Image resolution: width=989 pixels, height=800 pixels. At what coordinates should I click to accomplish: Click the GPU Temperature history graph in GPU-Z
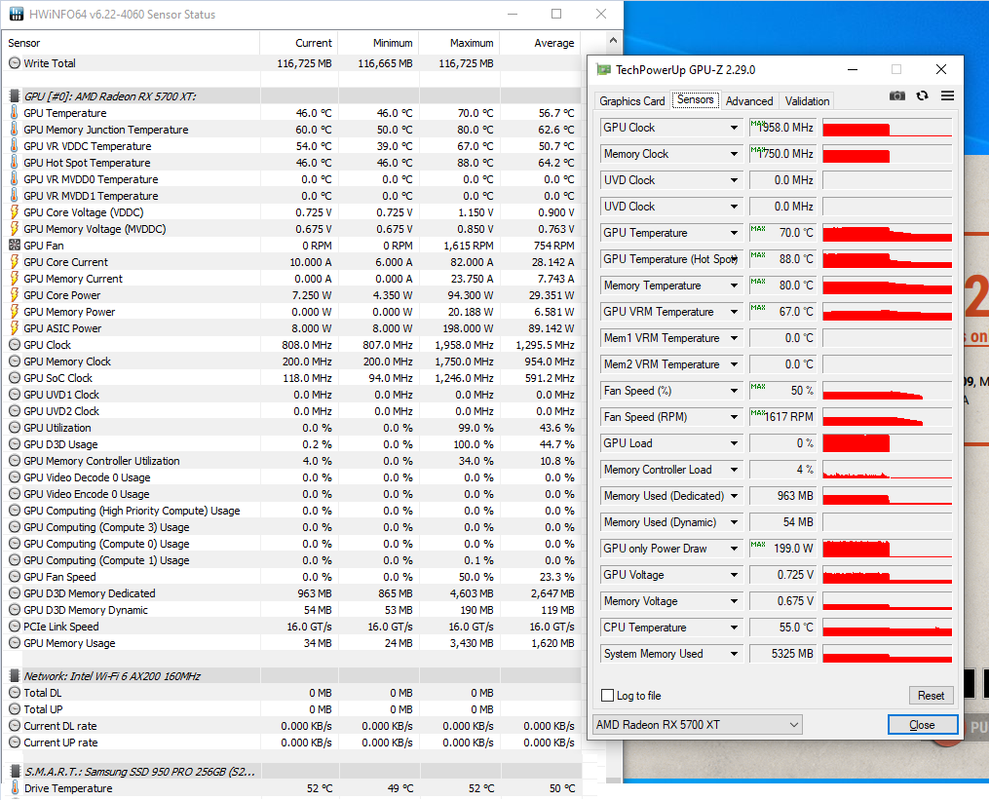coord(887,233)
